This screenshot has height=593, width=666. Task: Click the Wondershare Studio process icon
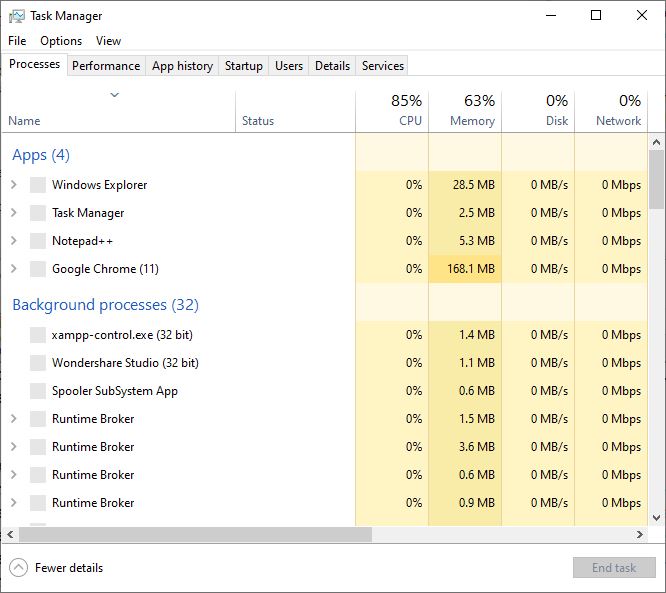coord(38,363)
